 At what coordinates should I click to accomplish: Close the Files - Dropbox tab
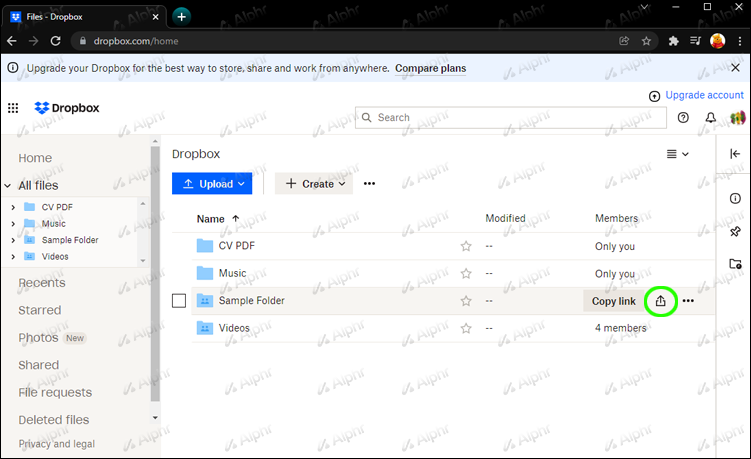pyautogui.click(x=156, y=17)
